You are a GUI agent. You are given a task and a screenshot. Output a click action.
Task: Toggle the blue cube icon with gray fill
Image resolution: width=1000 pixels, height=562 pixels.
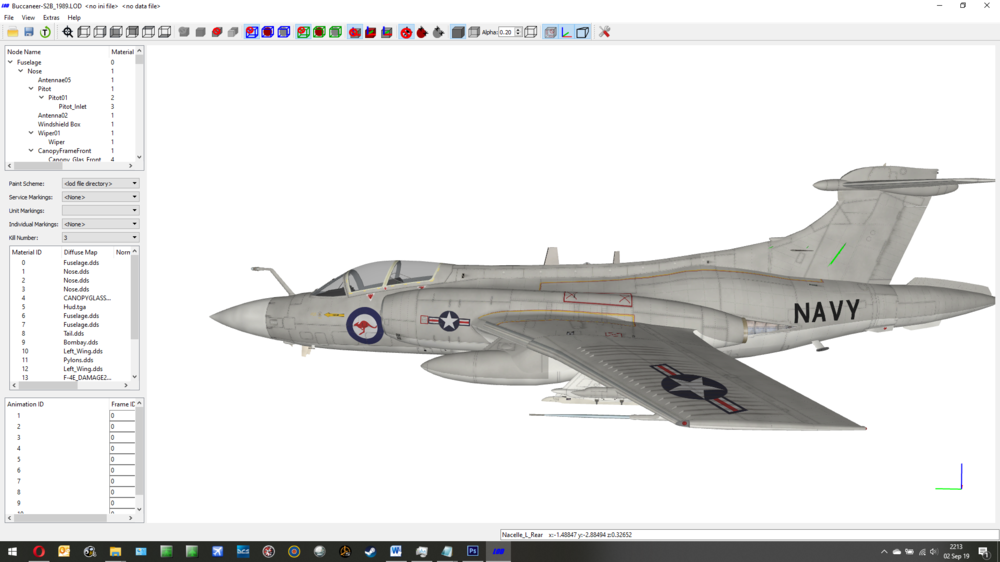[284, 32]
